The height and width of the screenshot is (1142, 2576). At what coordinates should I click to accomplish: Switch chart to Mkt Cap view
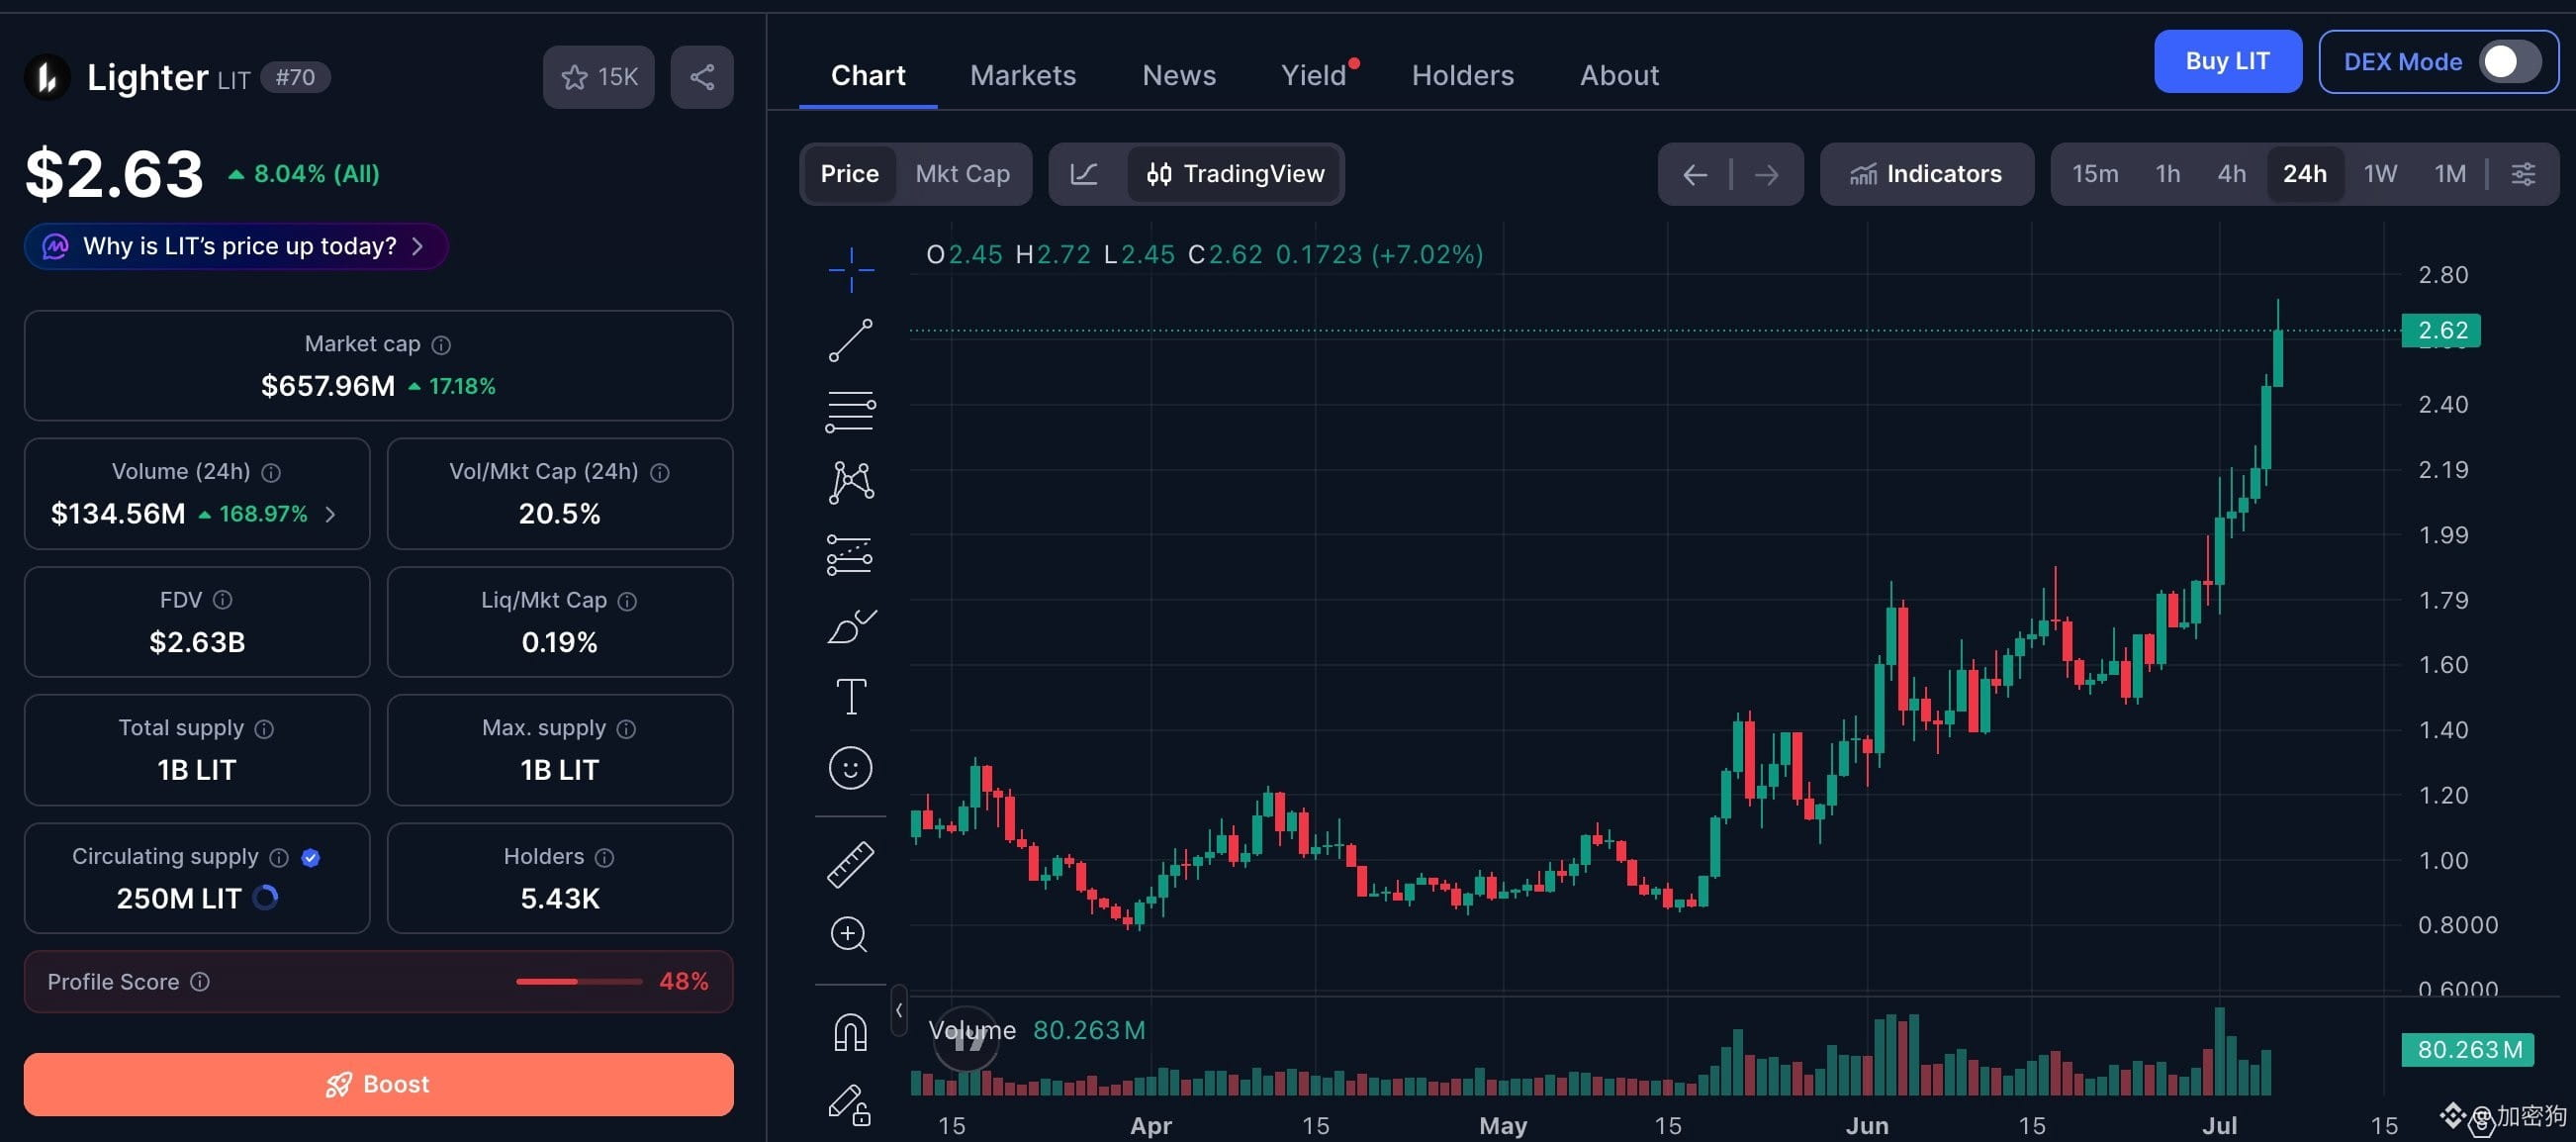point(963,174)
